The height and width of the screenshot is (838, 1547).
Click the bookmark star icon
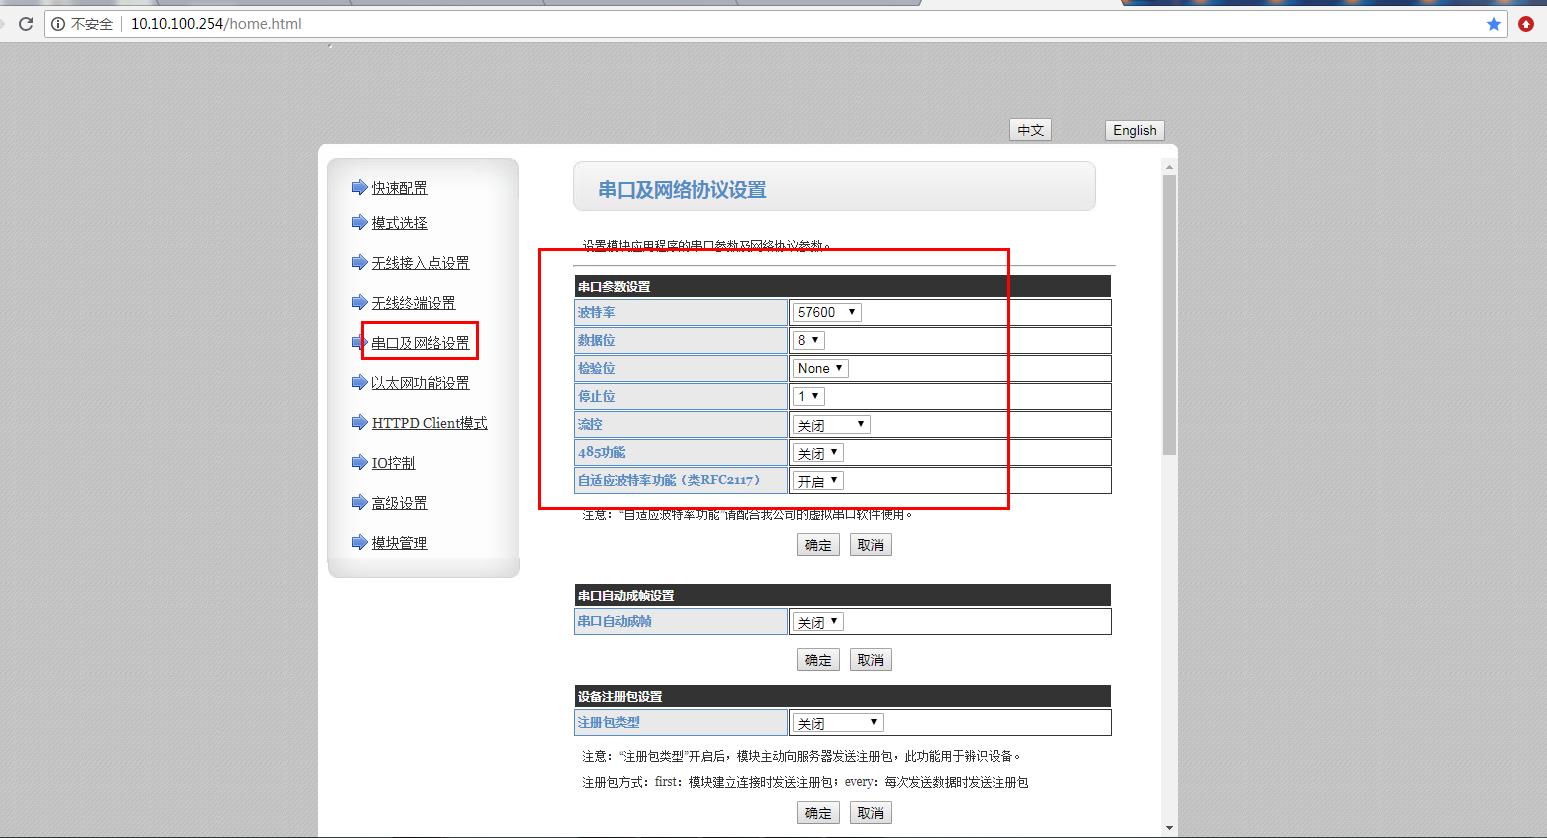point(1493,24)
